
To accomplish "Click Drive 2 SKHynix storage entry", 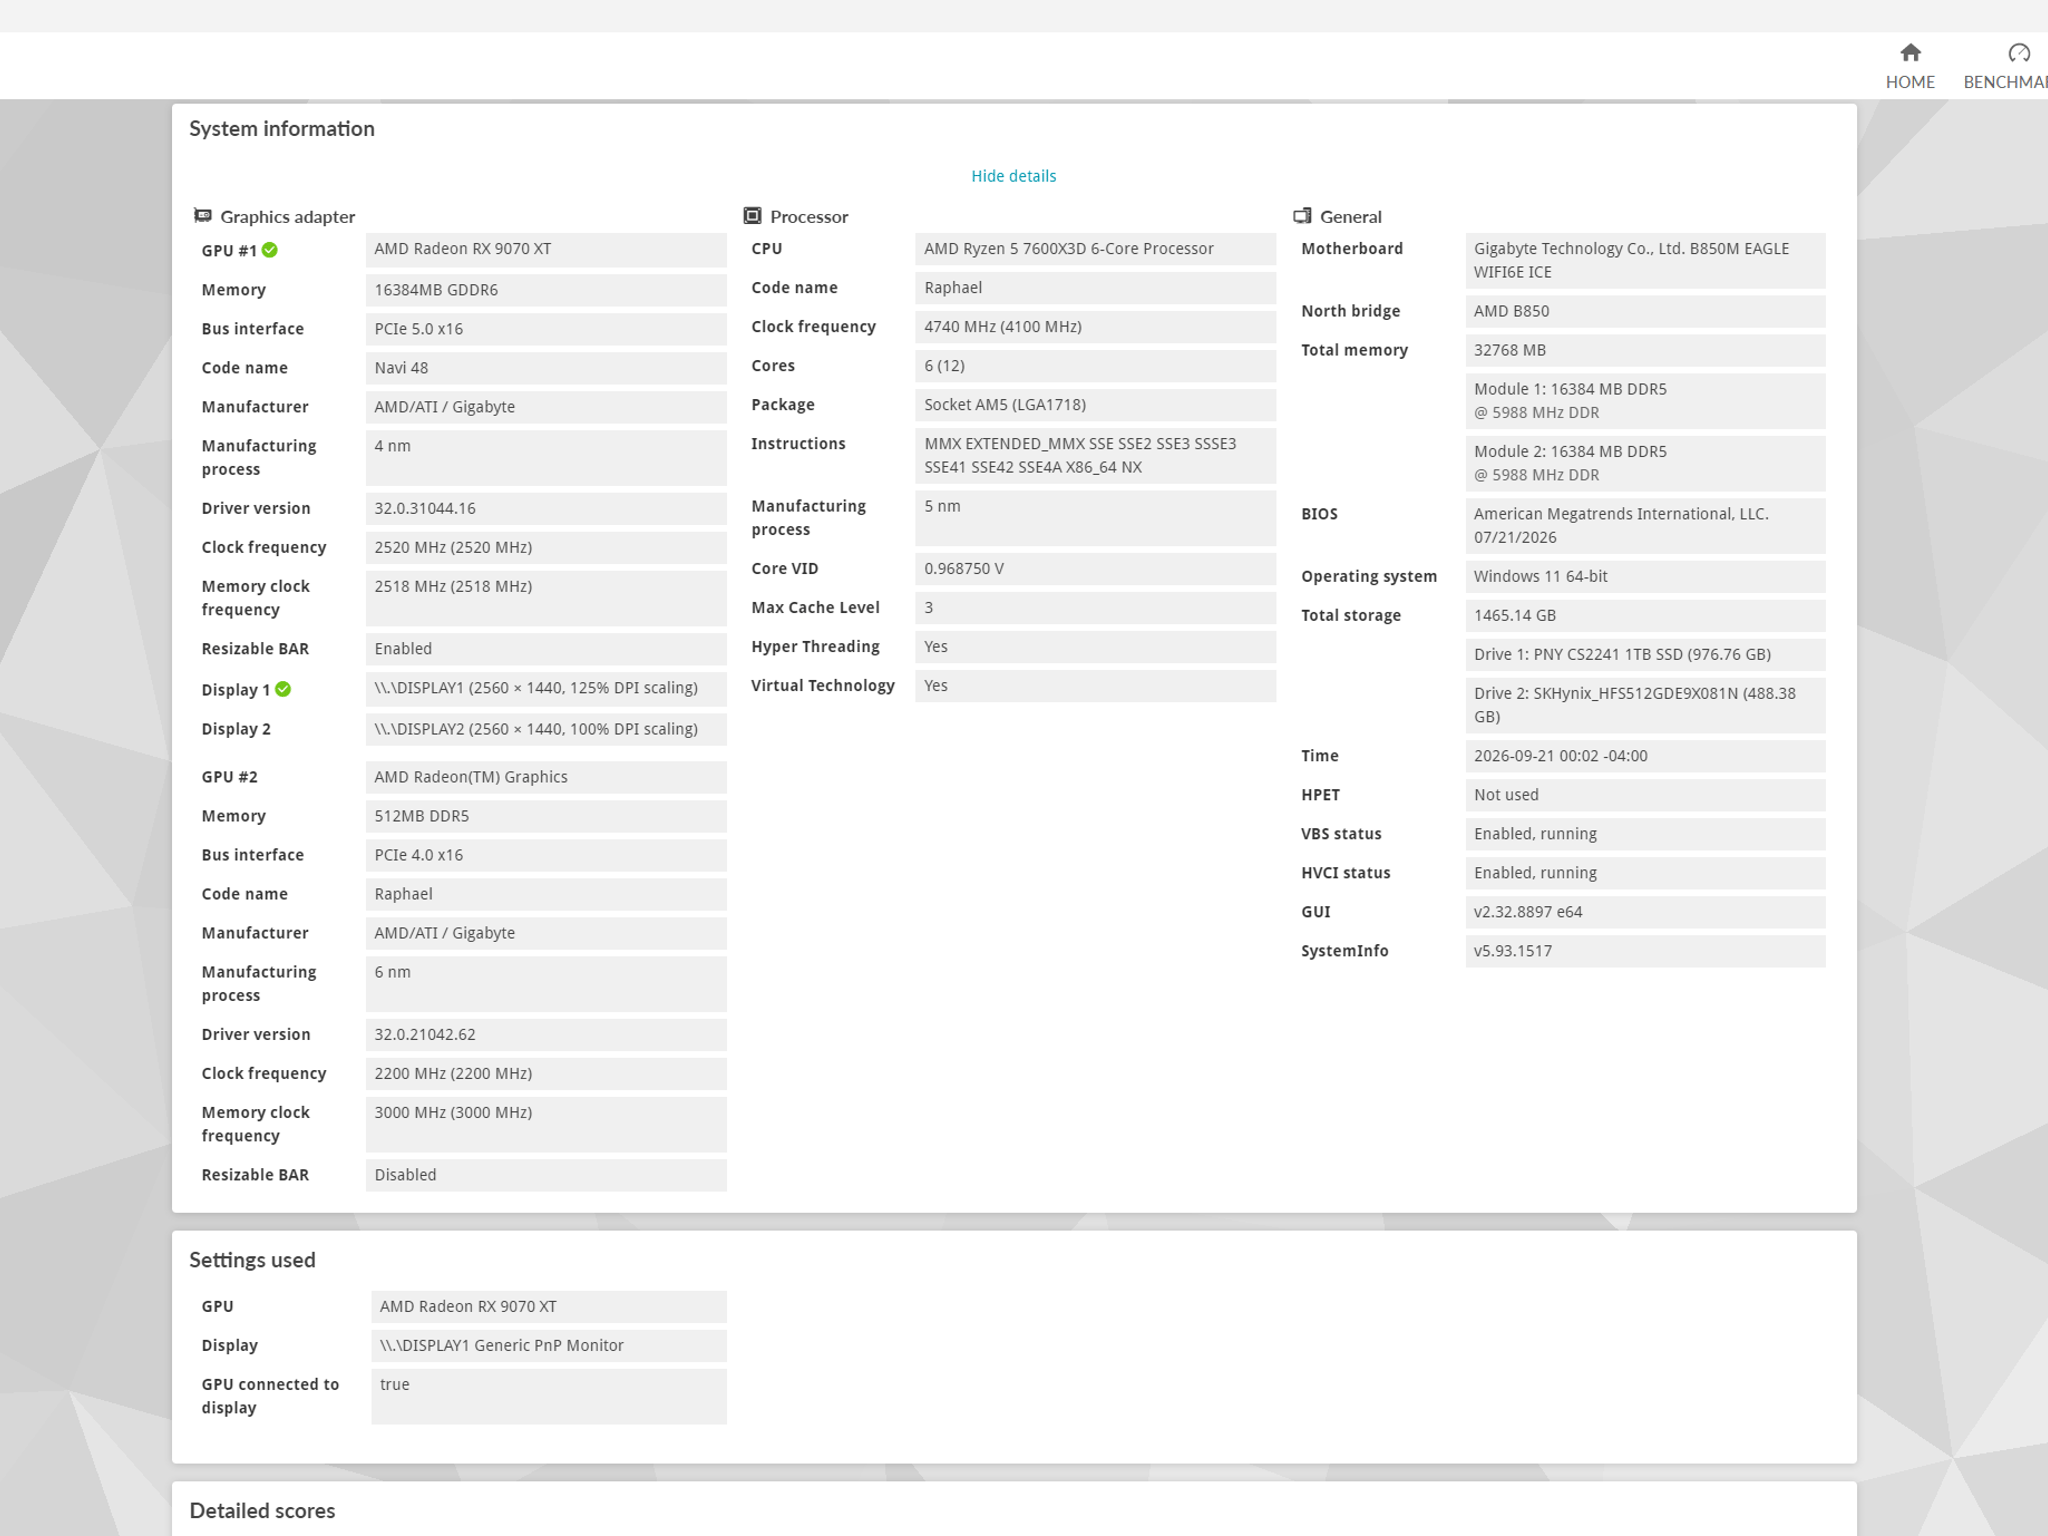I will pos(1645,705).
